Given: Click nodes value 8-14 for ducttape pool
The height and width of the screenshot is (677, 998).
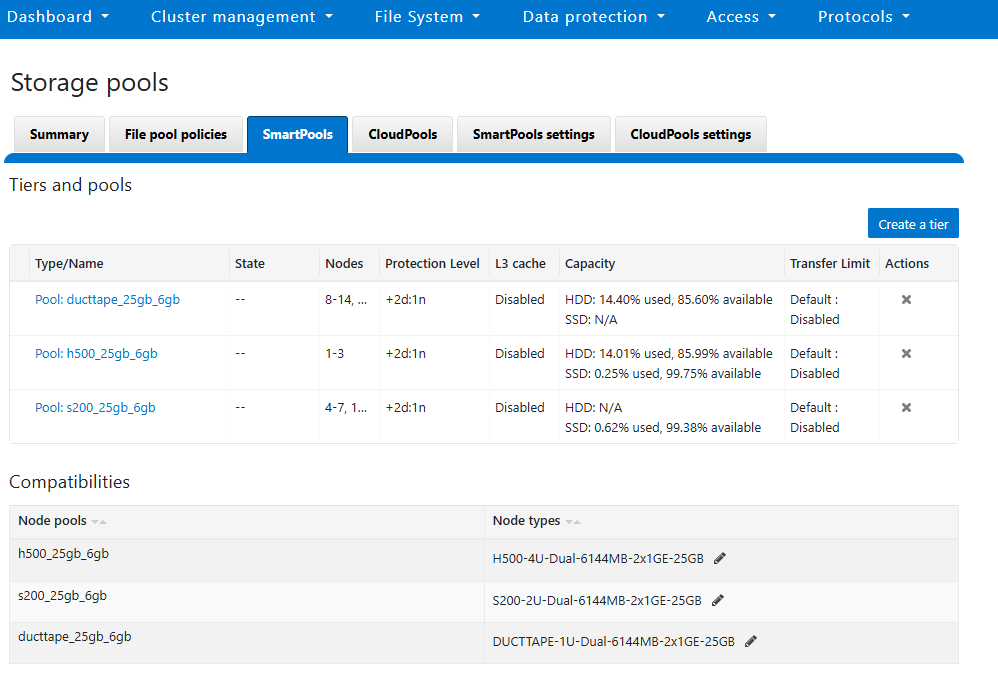Looking at the screenshot, I should pos(346,299).
